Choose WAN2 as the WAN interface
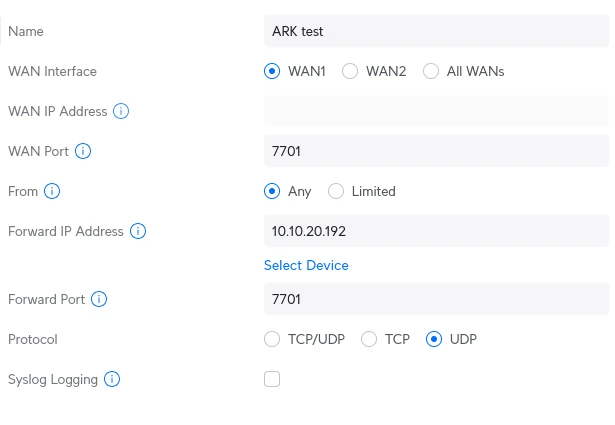Screen dimensions: 615x425 pos(350,71)
